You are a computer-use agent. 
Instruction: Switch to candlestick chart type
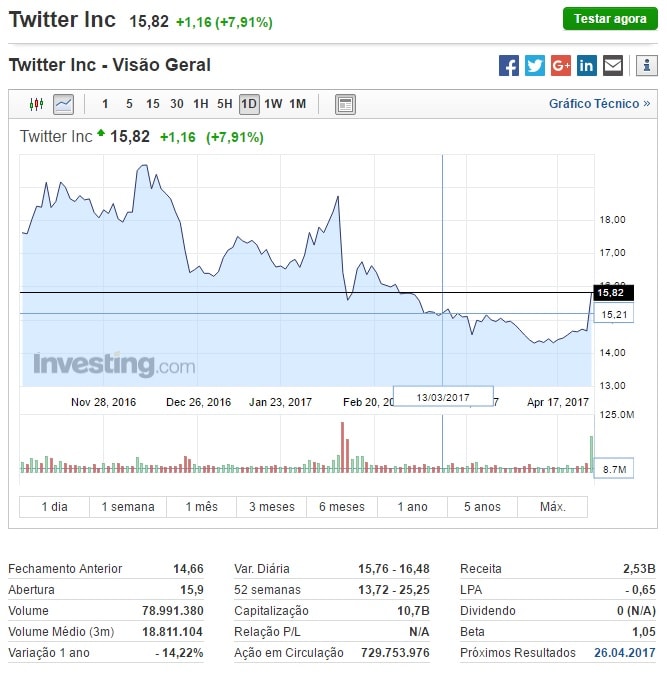(37, 104)
